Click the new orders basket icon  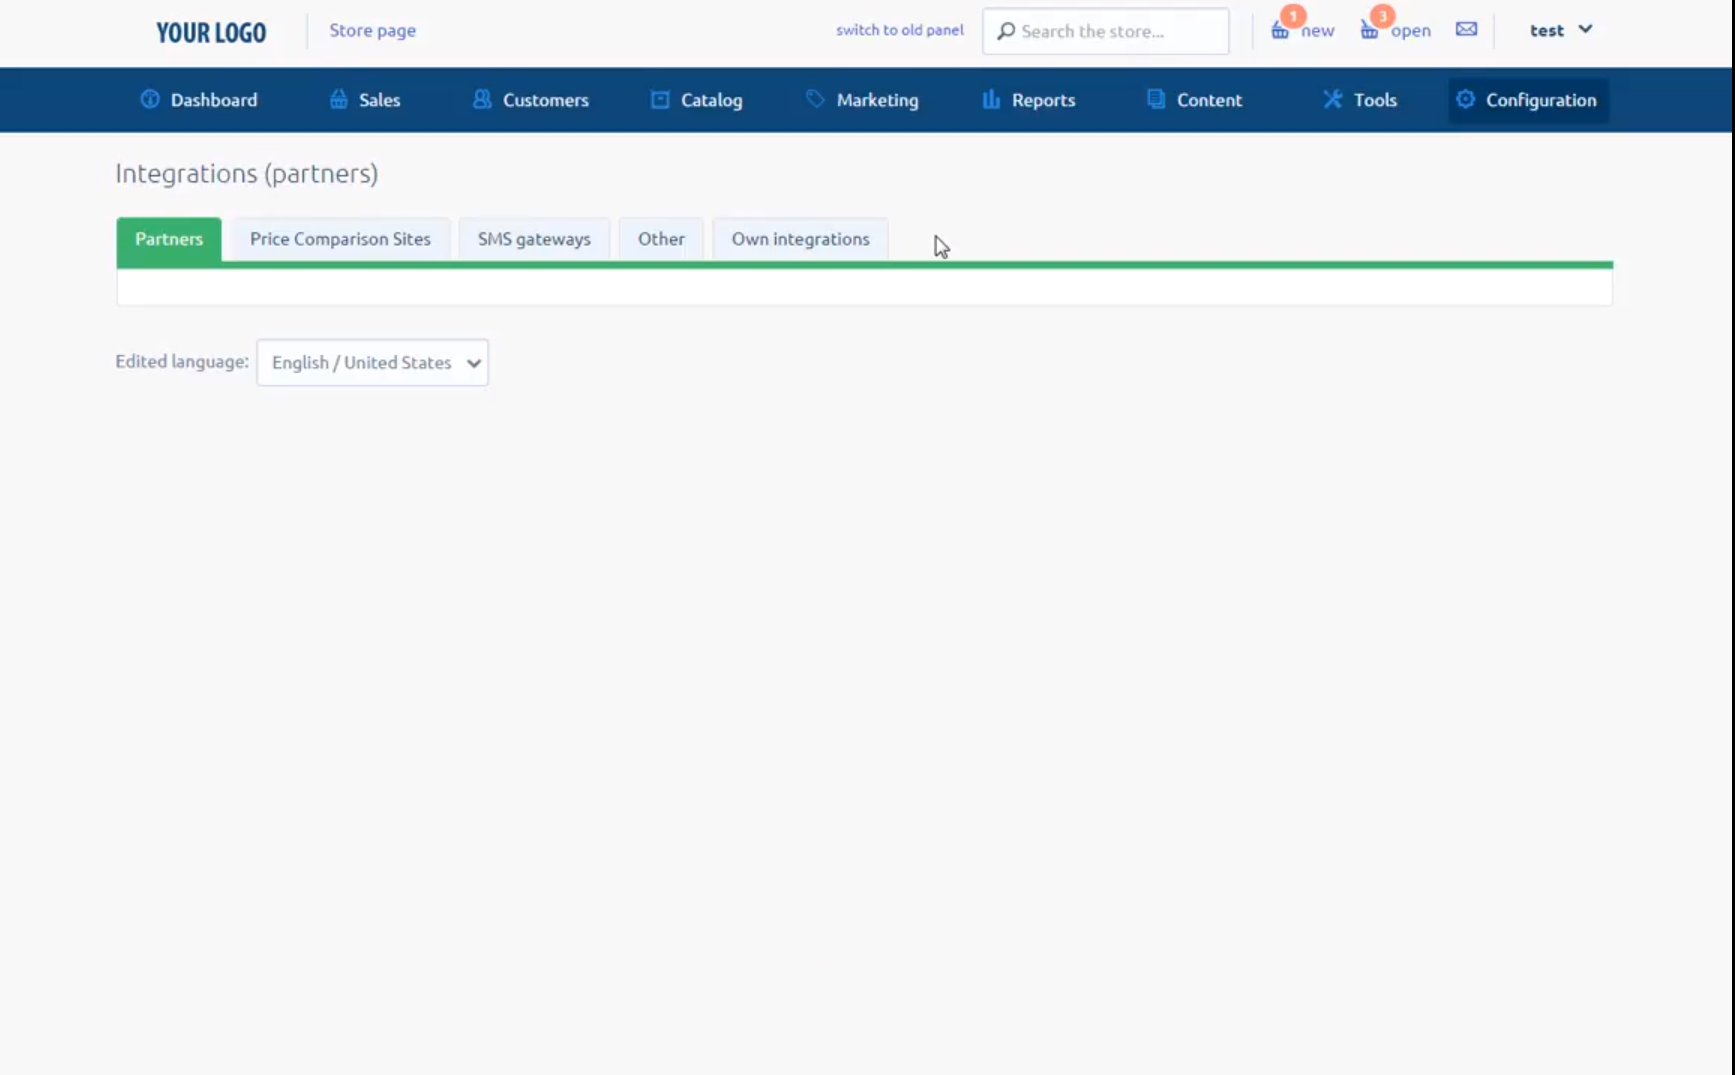1280,31
